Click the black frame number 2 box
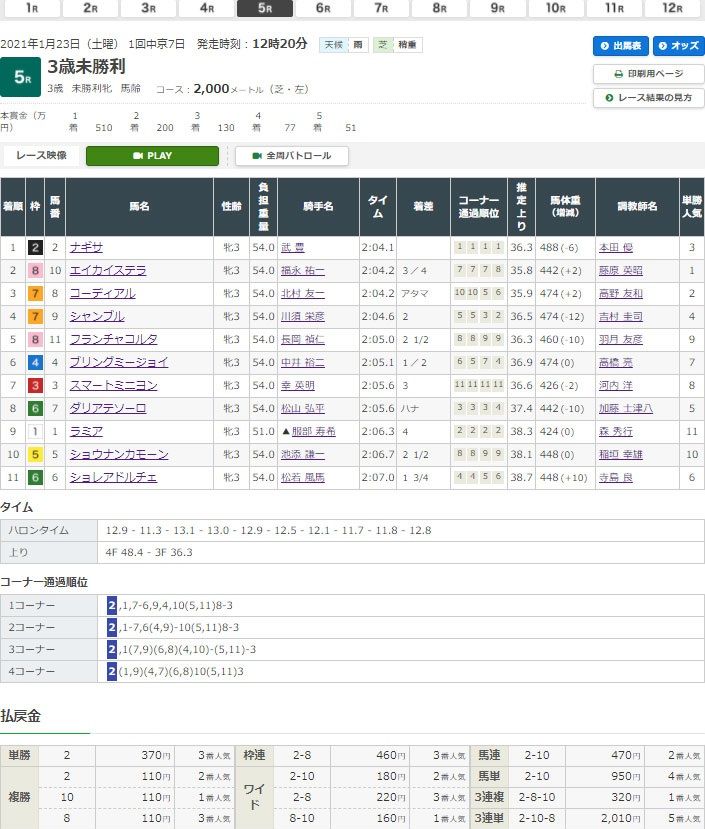705x829 pixels. [x=34, y=247]
